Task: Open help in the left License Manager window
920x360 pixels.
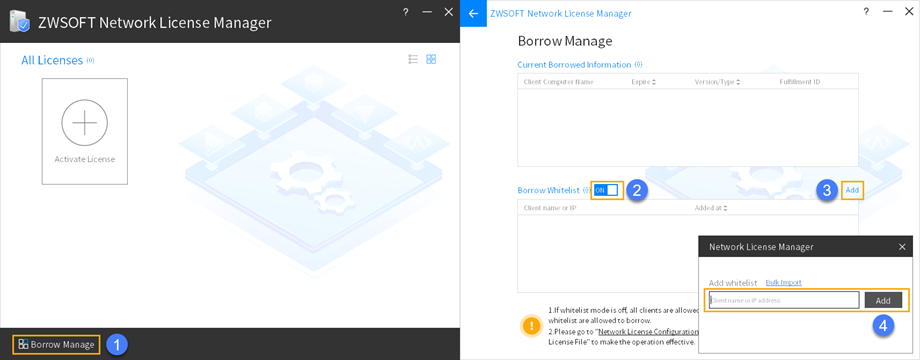Action: point(405,12)
